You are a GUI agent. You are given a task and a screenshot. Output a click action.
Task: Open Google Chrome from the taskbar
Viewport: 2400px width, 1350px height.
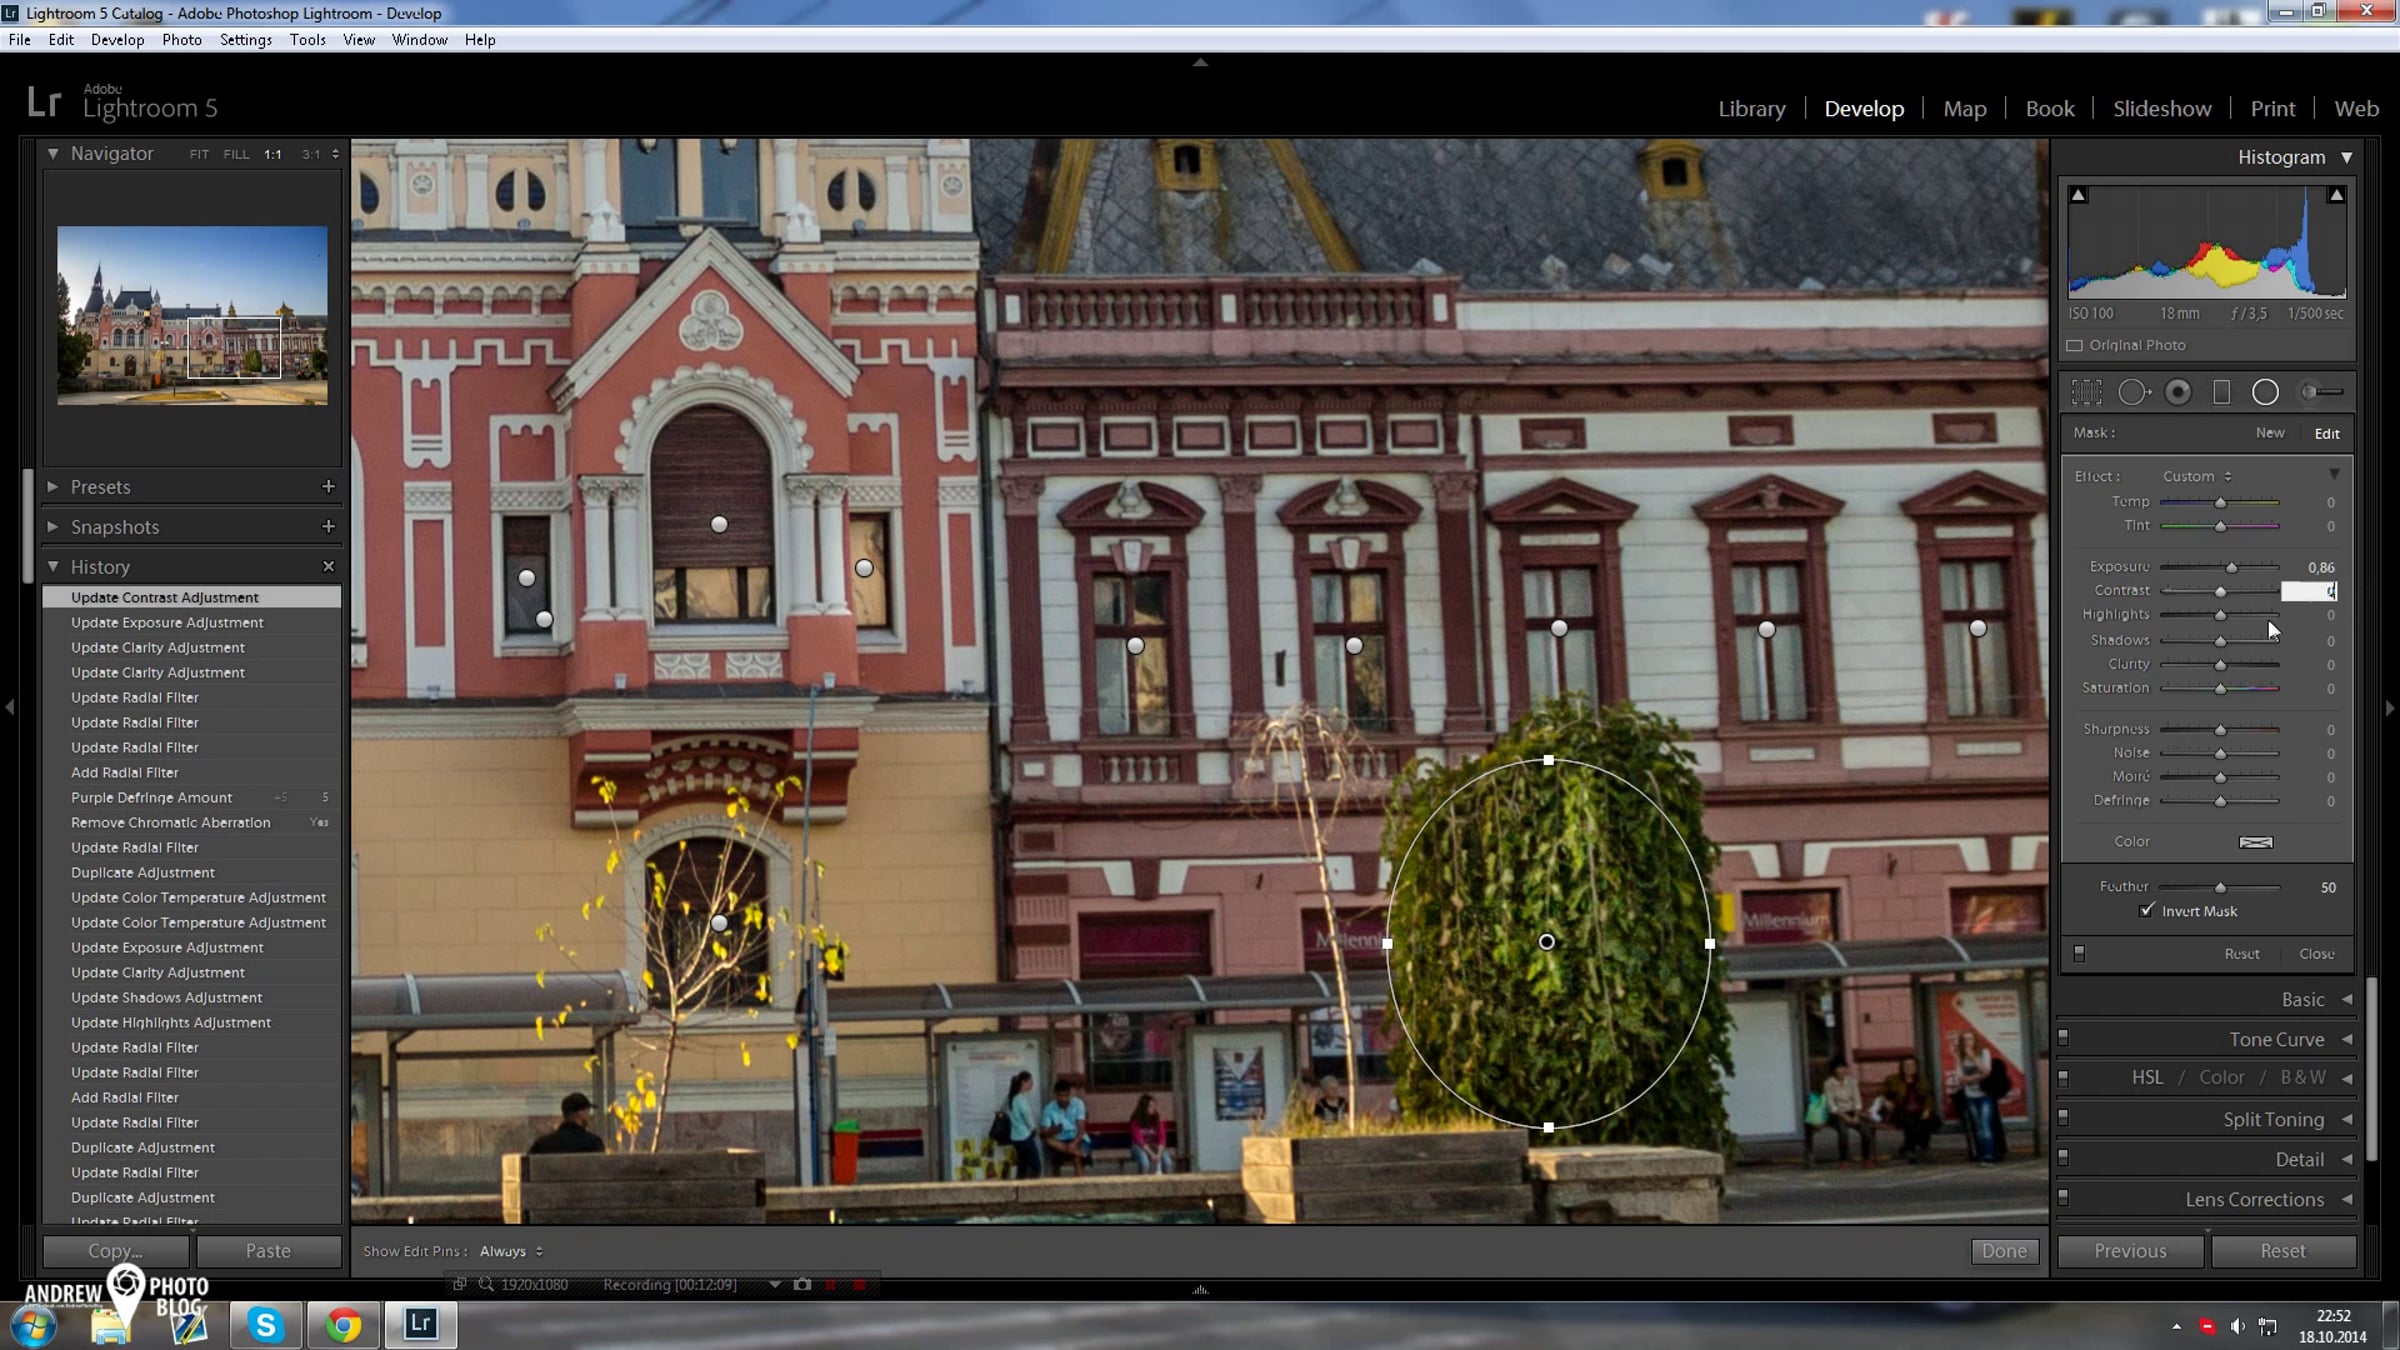pos(343,1325)
